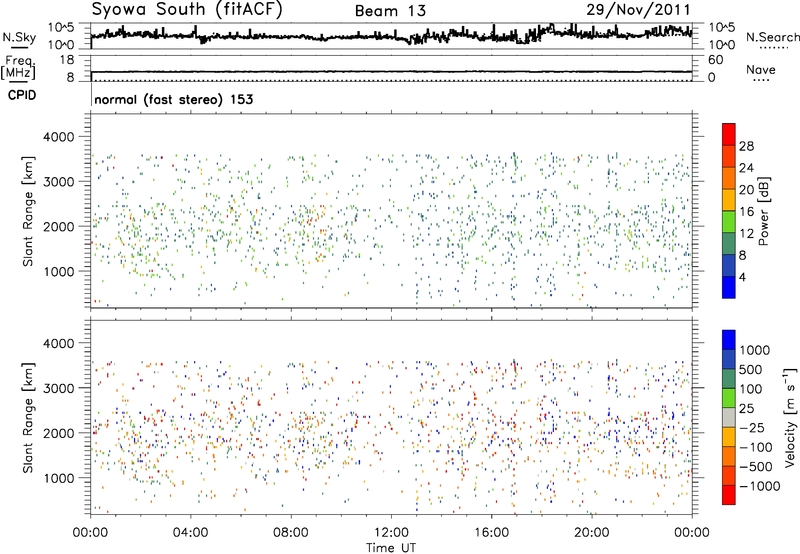Click the blue bottom segment of Power colorbar
This screenshot has height=554, width=800.
(x=729, y=287)
